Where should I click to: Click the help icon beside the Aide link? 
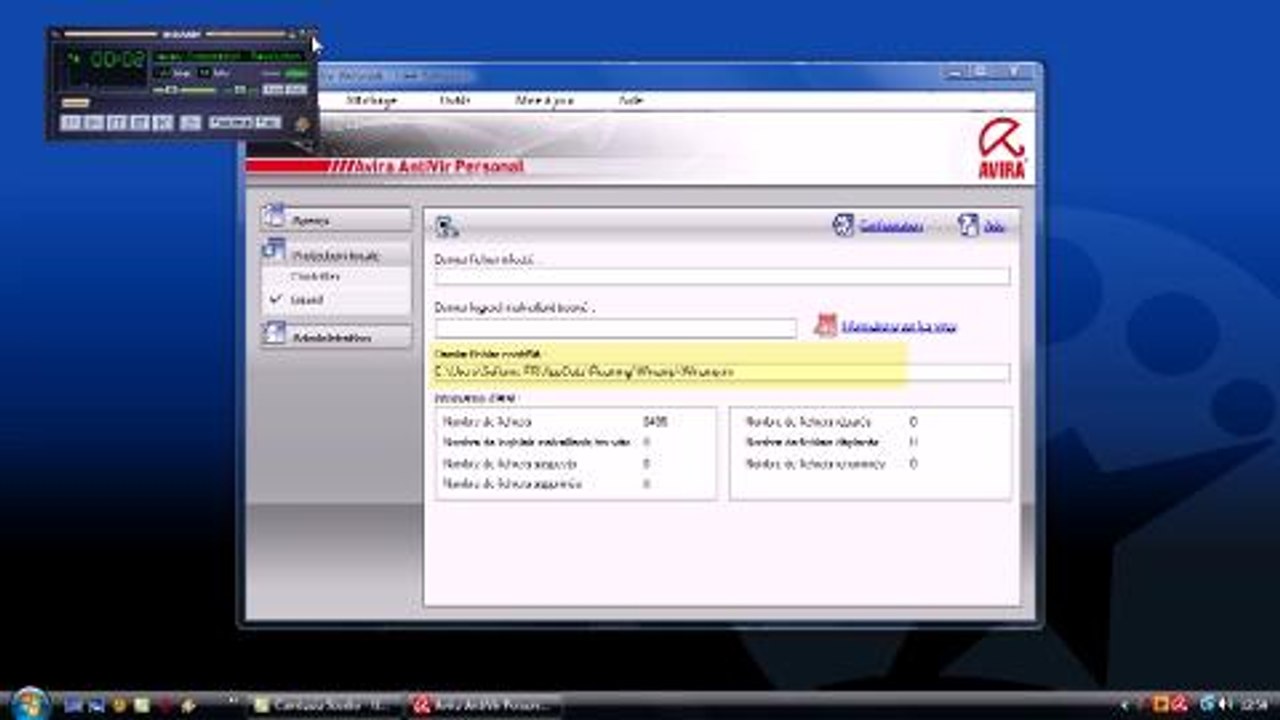[967, 225]
